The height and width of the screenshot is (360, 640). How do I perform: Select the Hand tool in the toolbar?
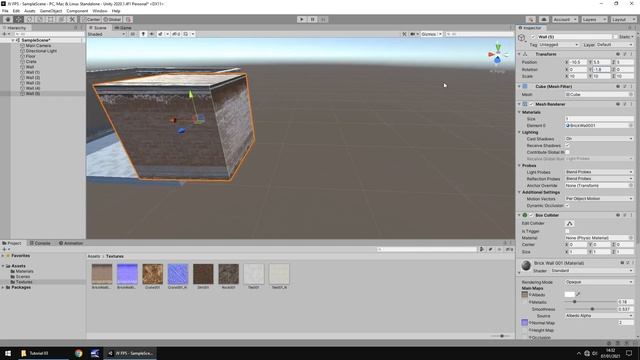click(8, 20)
